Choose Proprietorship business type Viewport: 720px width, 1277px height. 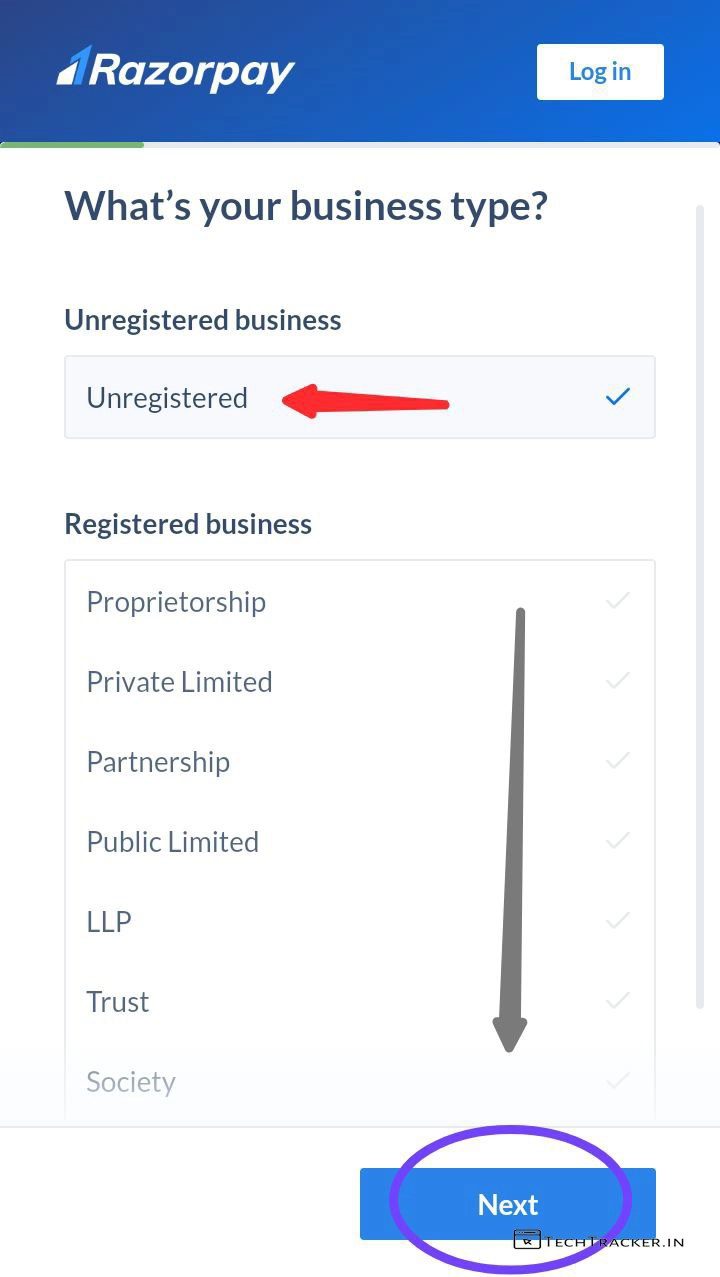pyautogui.click(x=176, y=602)
